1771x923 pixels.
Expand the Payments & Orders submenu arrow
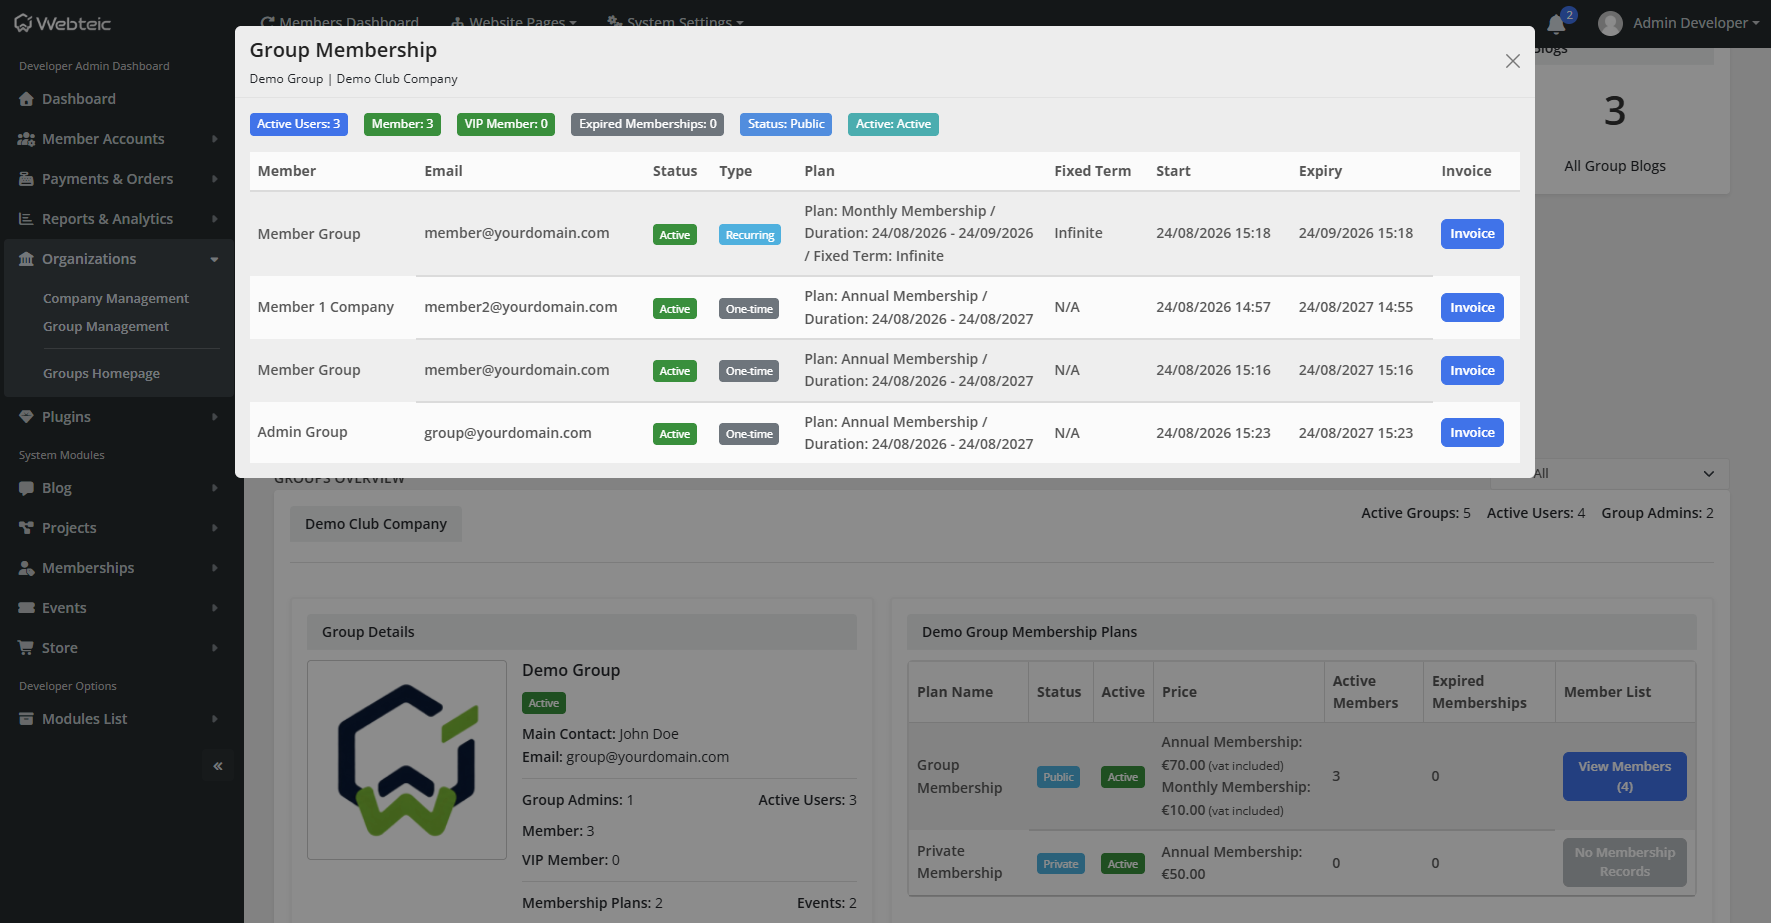[x=214, y=179]
